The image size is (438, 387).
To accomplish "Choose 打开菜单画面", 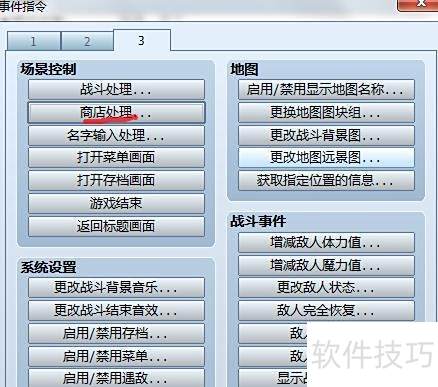I will pyautogui.click(x=116, y=158).
